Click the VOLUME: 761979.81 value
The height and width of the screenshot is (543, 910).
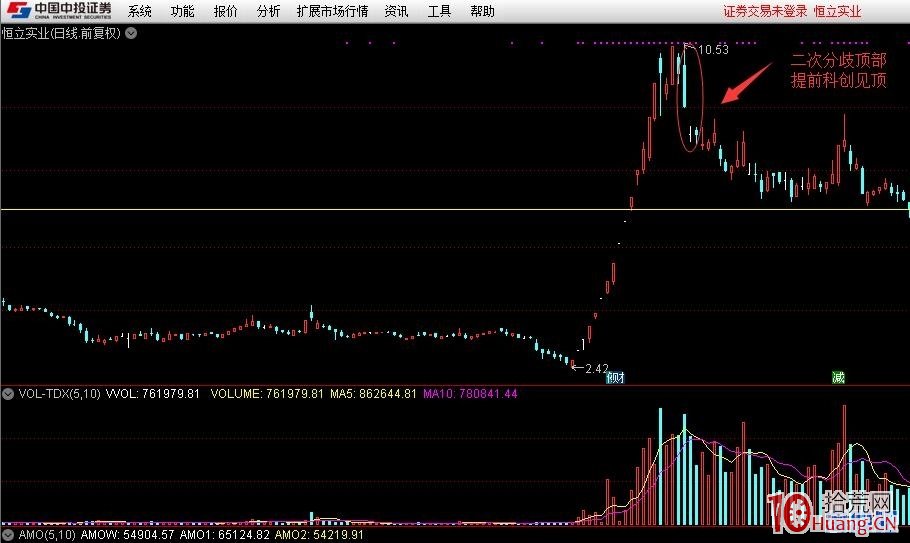click(267, 394)
